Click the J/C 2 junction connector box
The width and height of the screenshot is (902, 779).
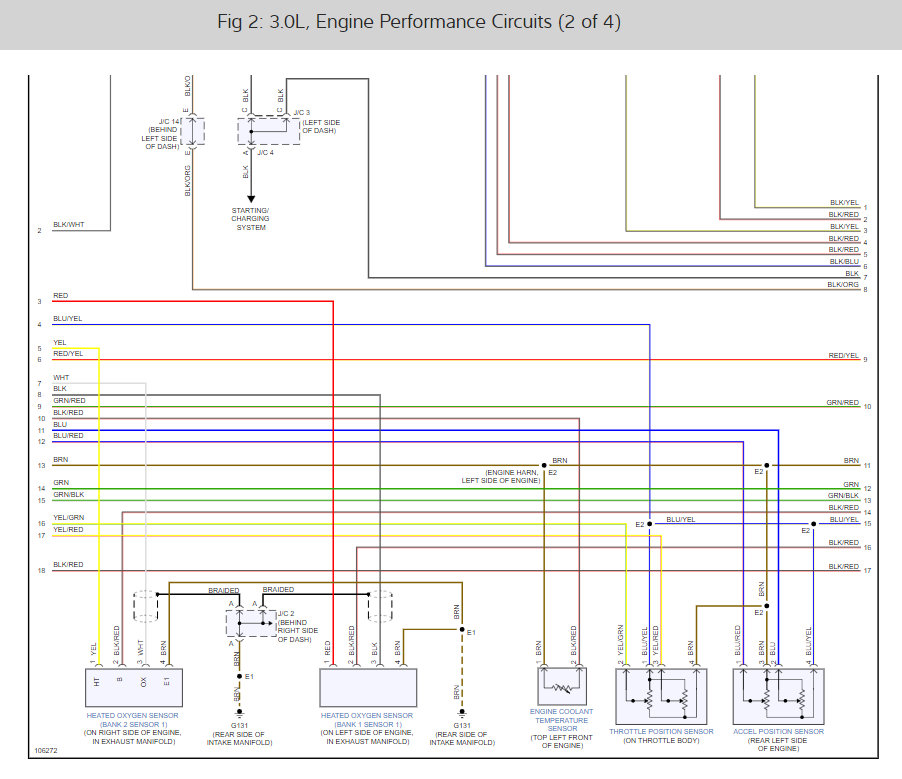click(251, 623)
